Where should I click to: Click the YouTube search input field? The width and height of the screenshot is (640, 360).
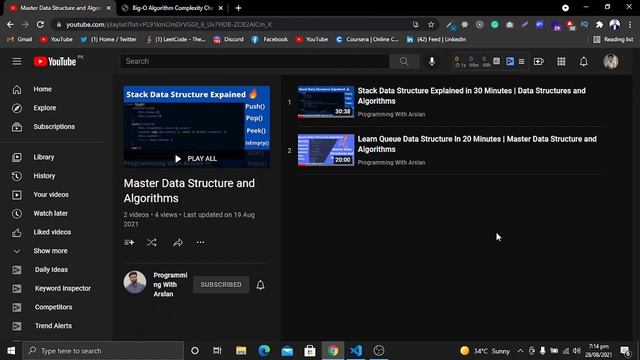255,61
